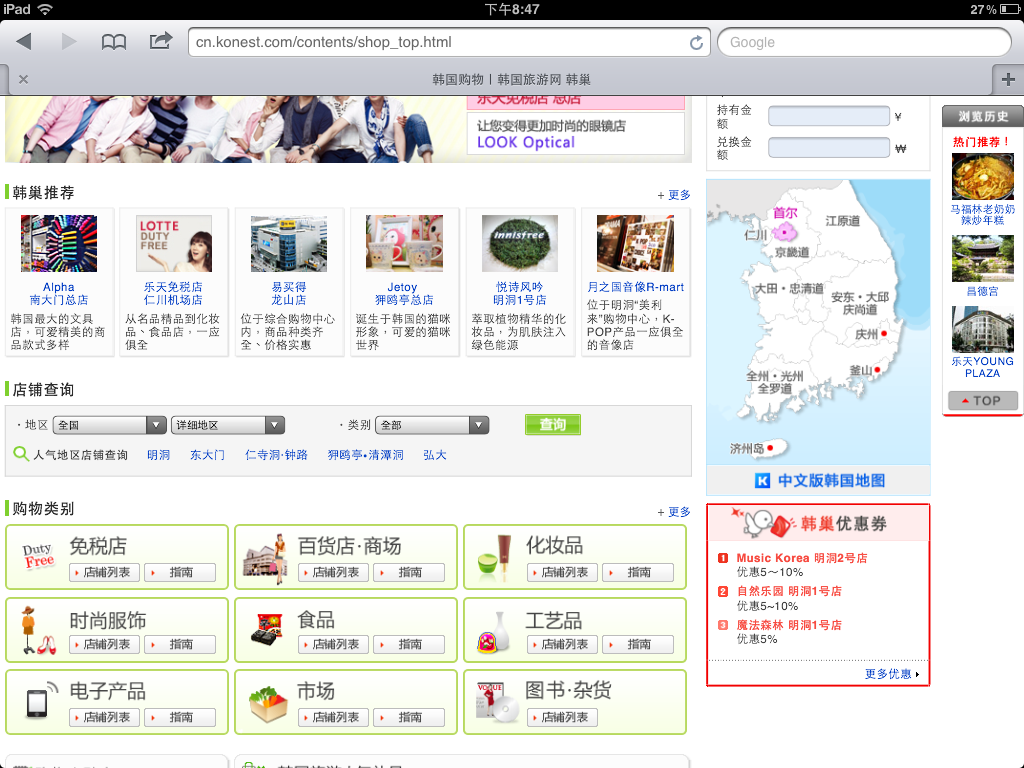The image size is (1024, 768).
Task: Click 店铺列表 under 图书·杂货
Action: tap(562, 717)
